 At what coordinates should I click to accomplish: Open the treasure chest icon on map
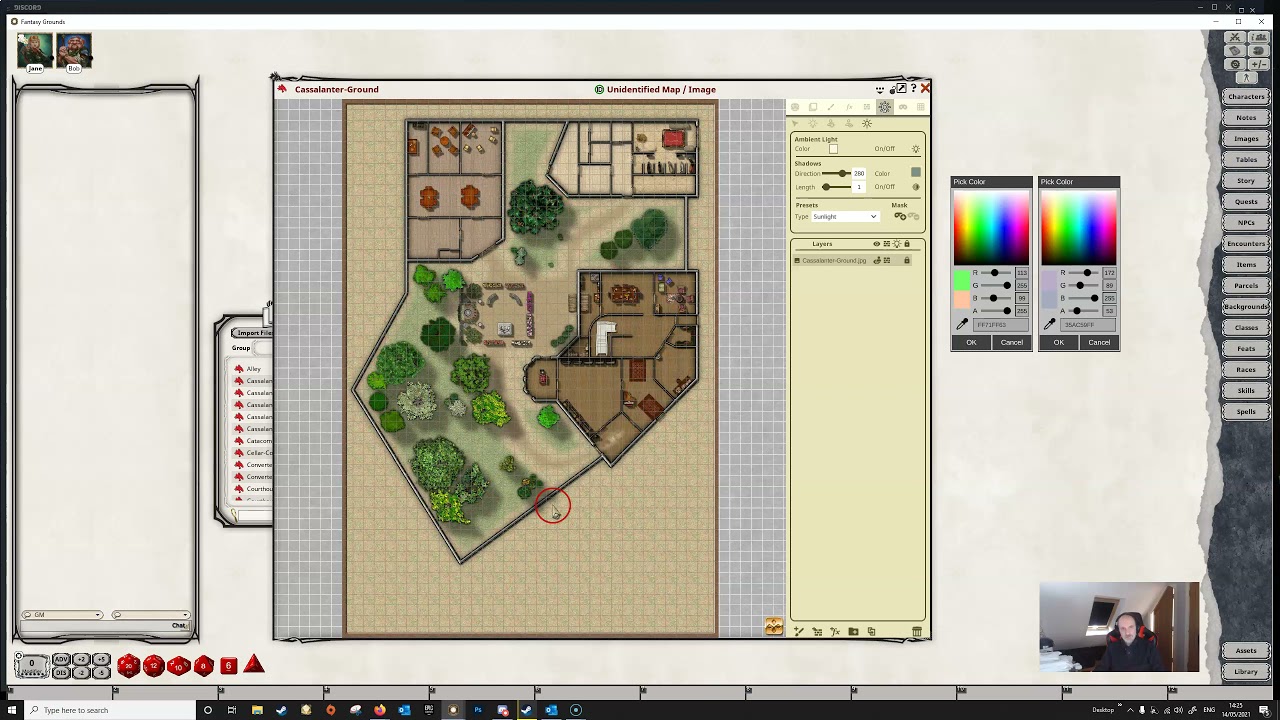[x=774, y=627]
